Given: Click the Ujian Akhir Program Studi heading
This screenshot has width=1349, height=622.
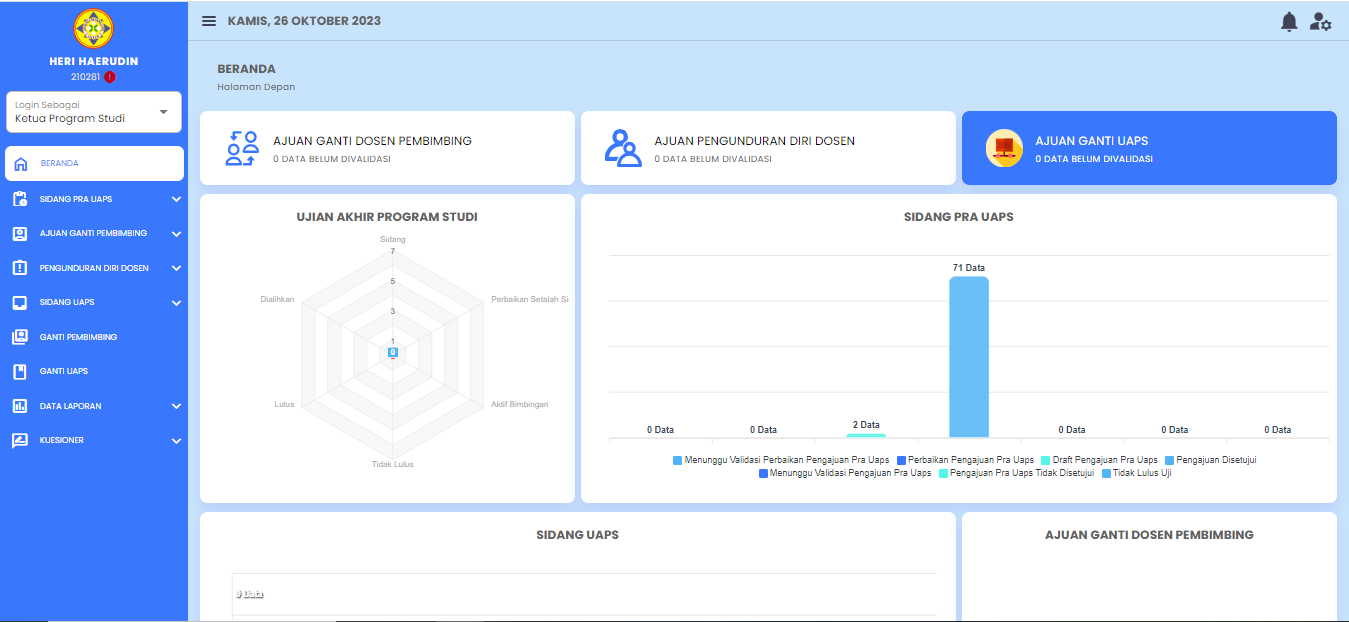Looking at the screenshot, I should pyautogui.click(x=387, y=217).
